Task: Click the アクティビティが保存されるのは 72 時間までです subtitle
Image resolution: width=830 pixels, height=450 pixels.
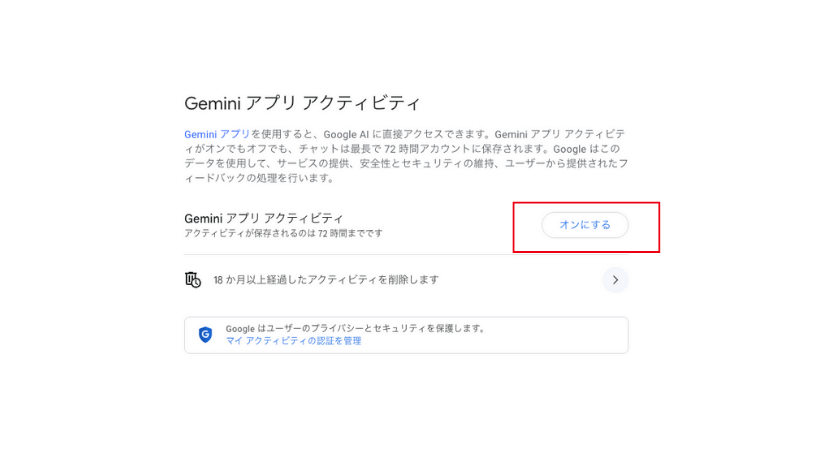Action: [284, 233]
